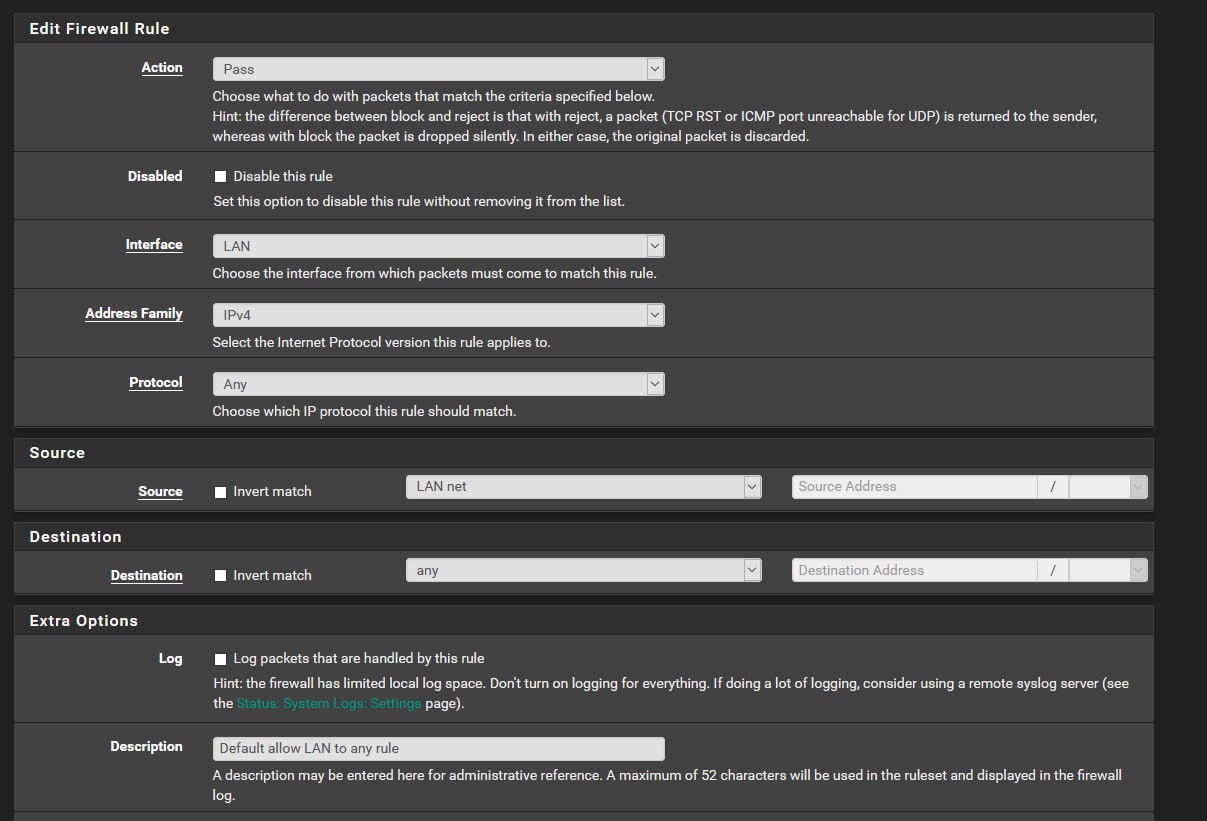1207x821 pixels.
Task: Open the Interface dropdown showing LAN
Action: 438,245
